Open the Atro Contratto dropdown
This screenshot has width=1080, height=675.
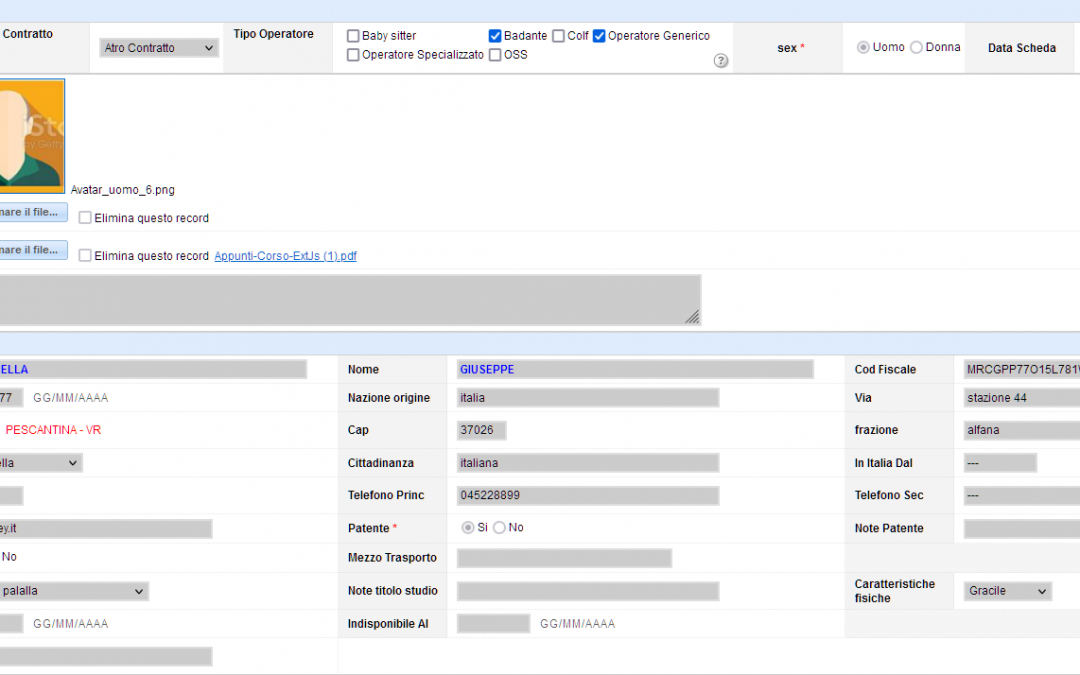tap(160, 48)
